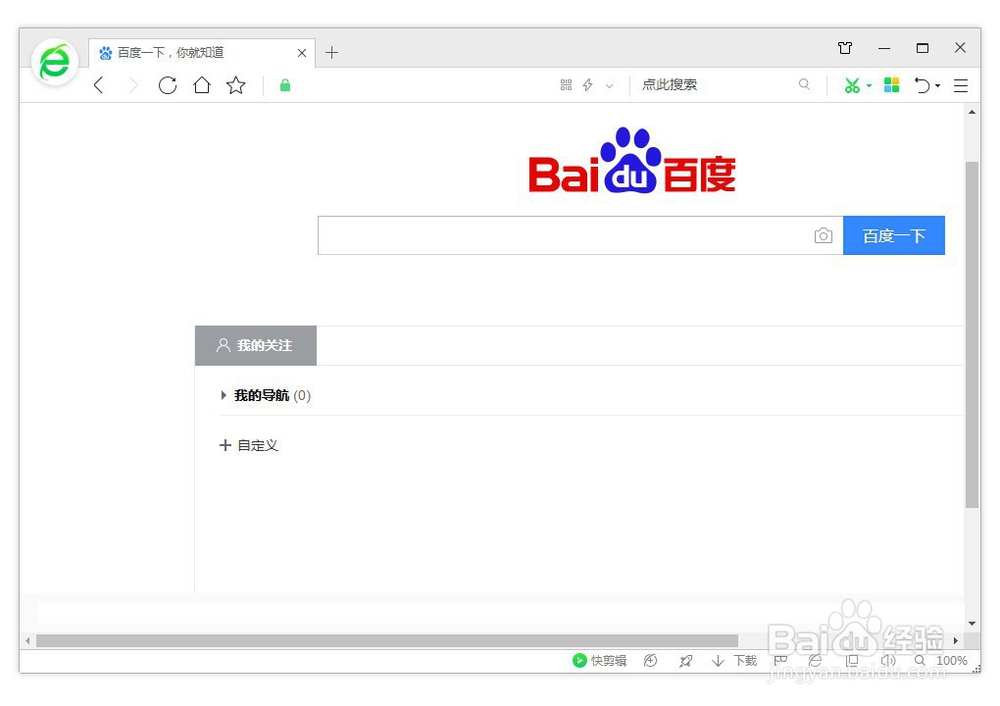The width and height of the screenshot is (1000, 706).
Task: Click the scroll up arrow
Action: pyautogui.click(x=972, y=112)
